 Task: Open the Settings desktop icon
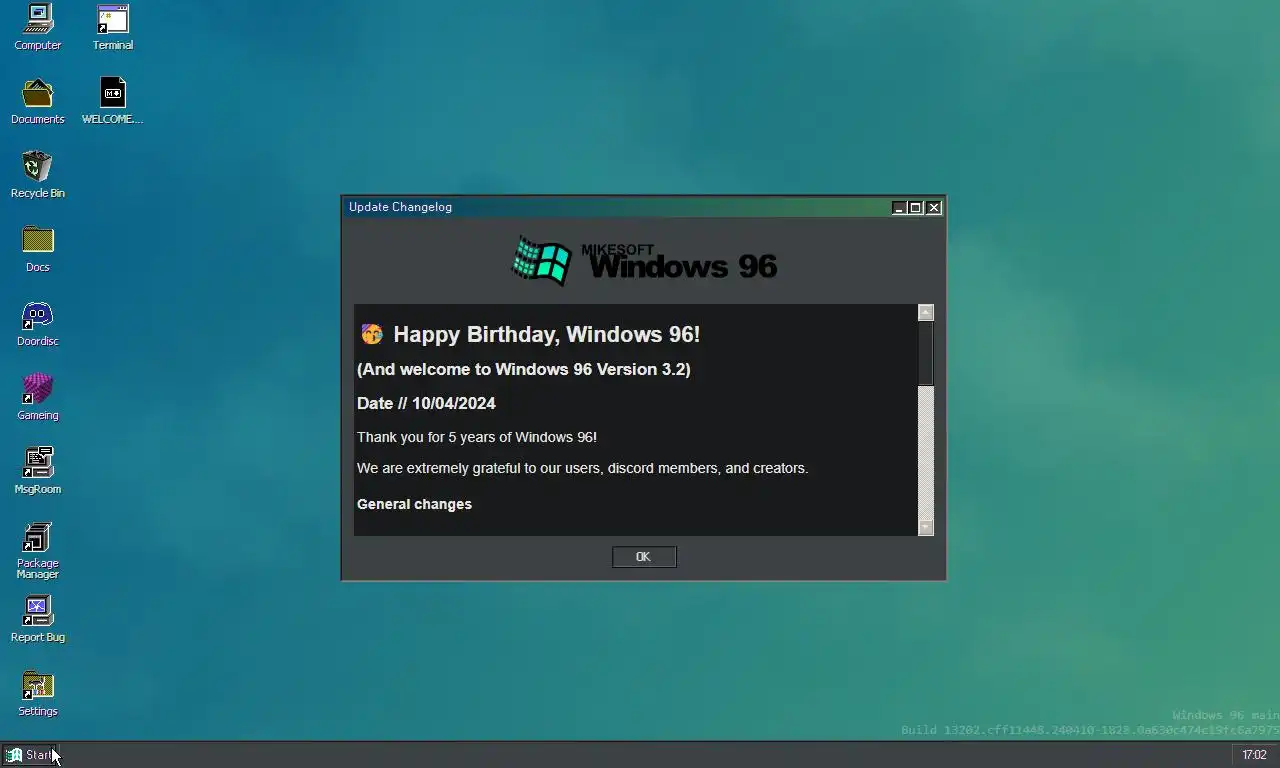coord(38,694)
